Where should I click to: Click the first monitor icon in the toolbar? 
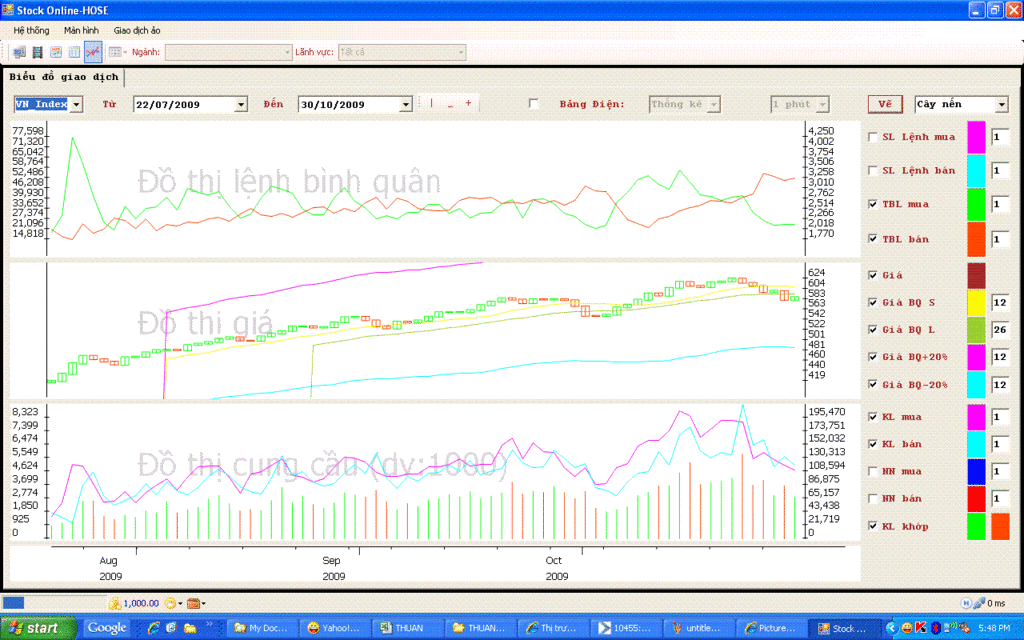point(20,52)
